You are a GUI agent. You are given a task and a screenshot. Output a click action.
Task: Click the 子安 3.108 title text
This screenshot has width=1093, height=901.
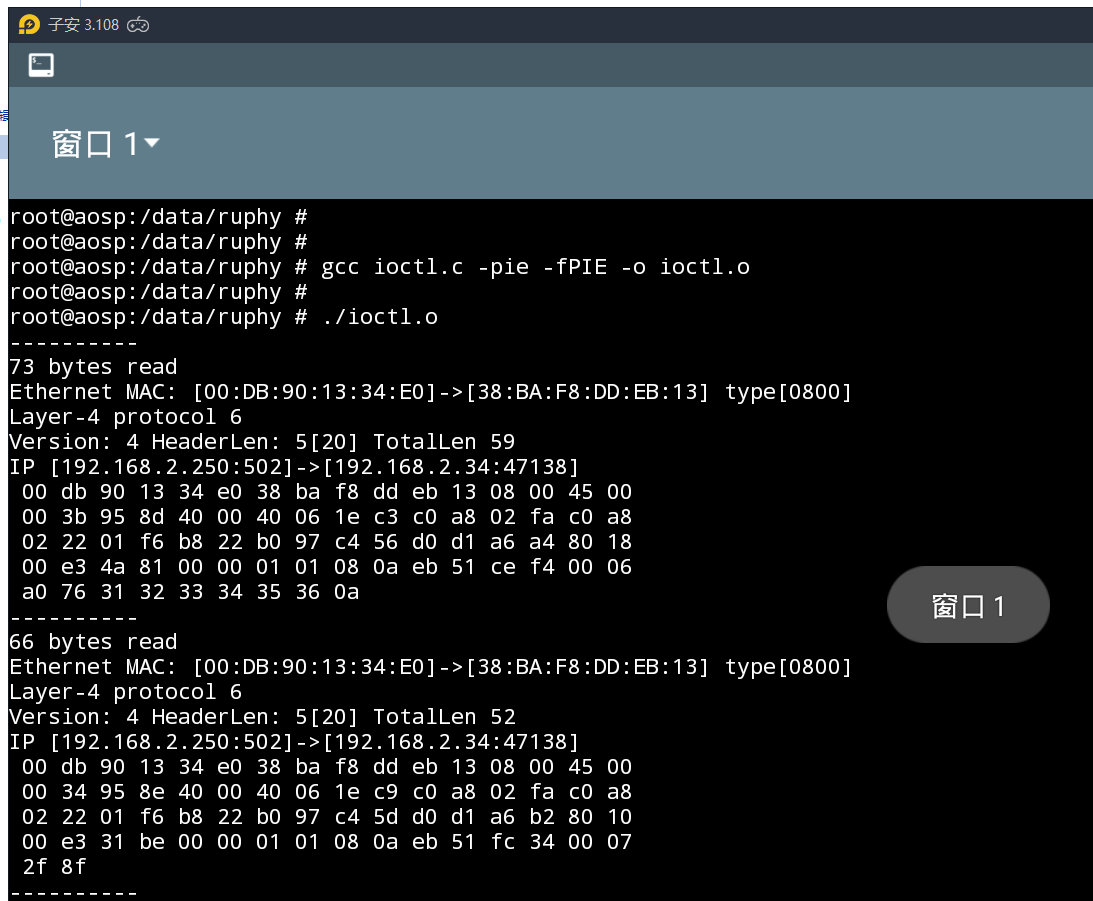click(84, 25)
